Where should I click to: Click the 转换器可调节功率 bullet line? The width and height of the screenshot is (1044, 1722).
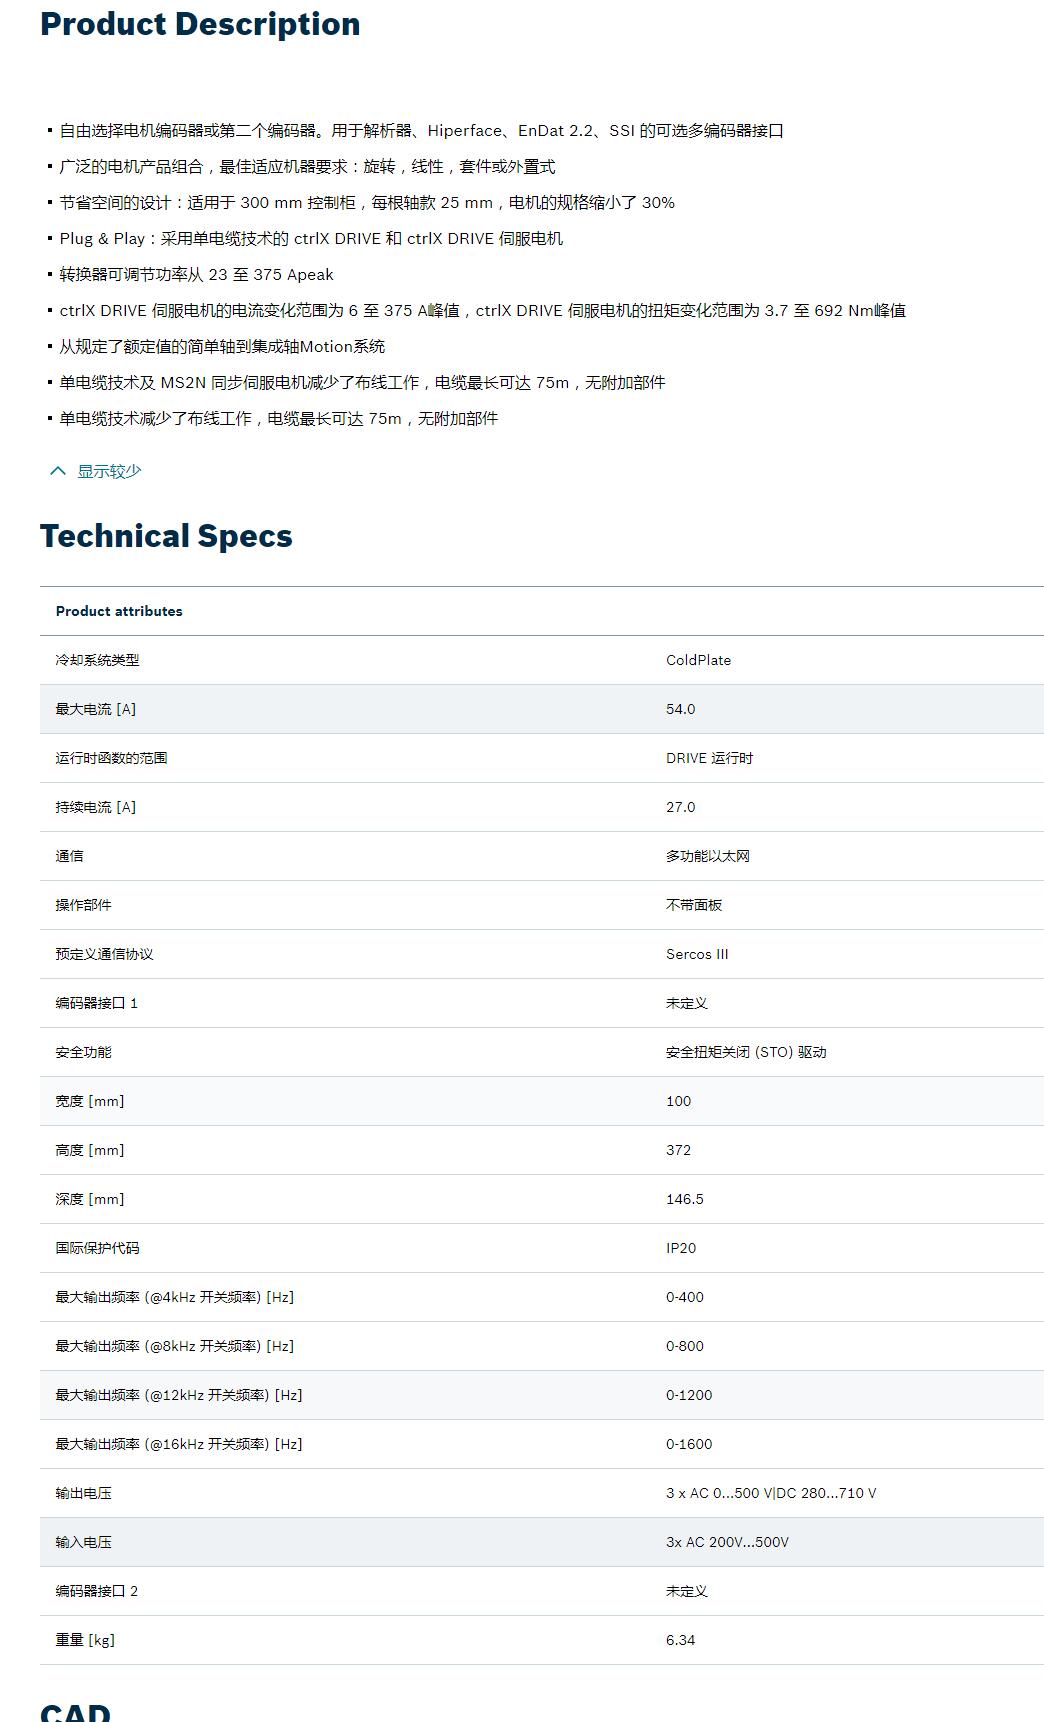pos(196,274)
